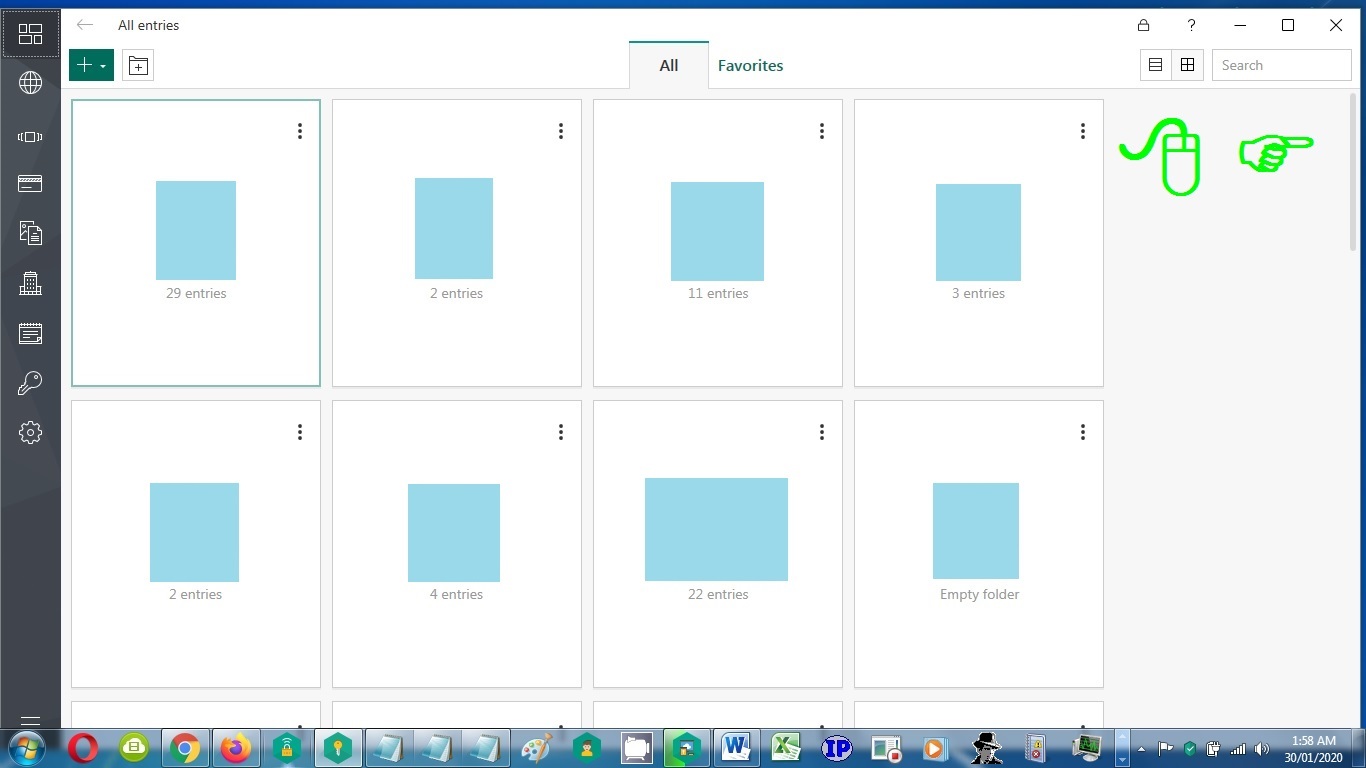Open the All entries dashboard sidebar icon
Screen dimensions: 1366x768
pyautogui.click(x=30, y=34)
